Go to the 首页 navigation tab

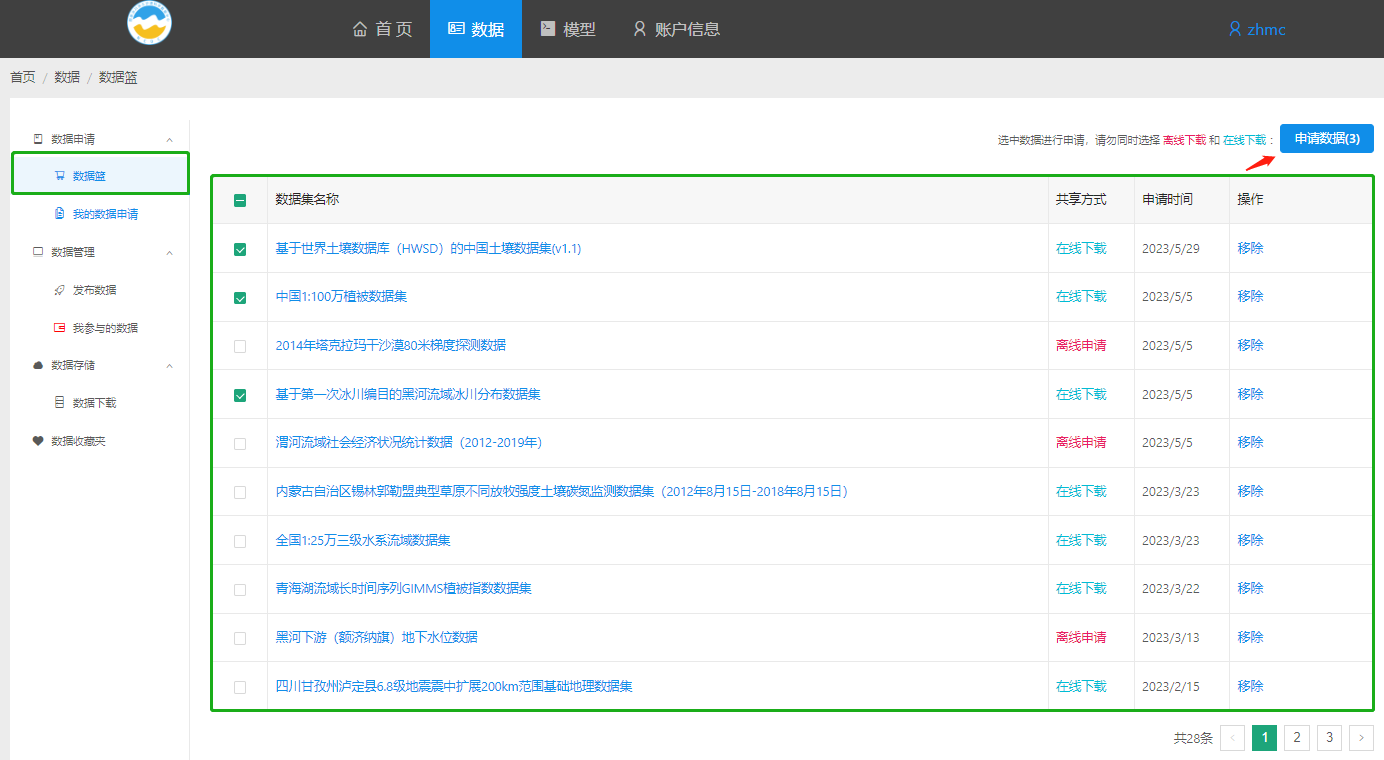pyautogui.click(x=382, y=29)
